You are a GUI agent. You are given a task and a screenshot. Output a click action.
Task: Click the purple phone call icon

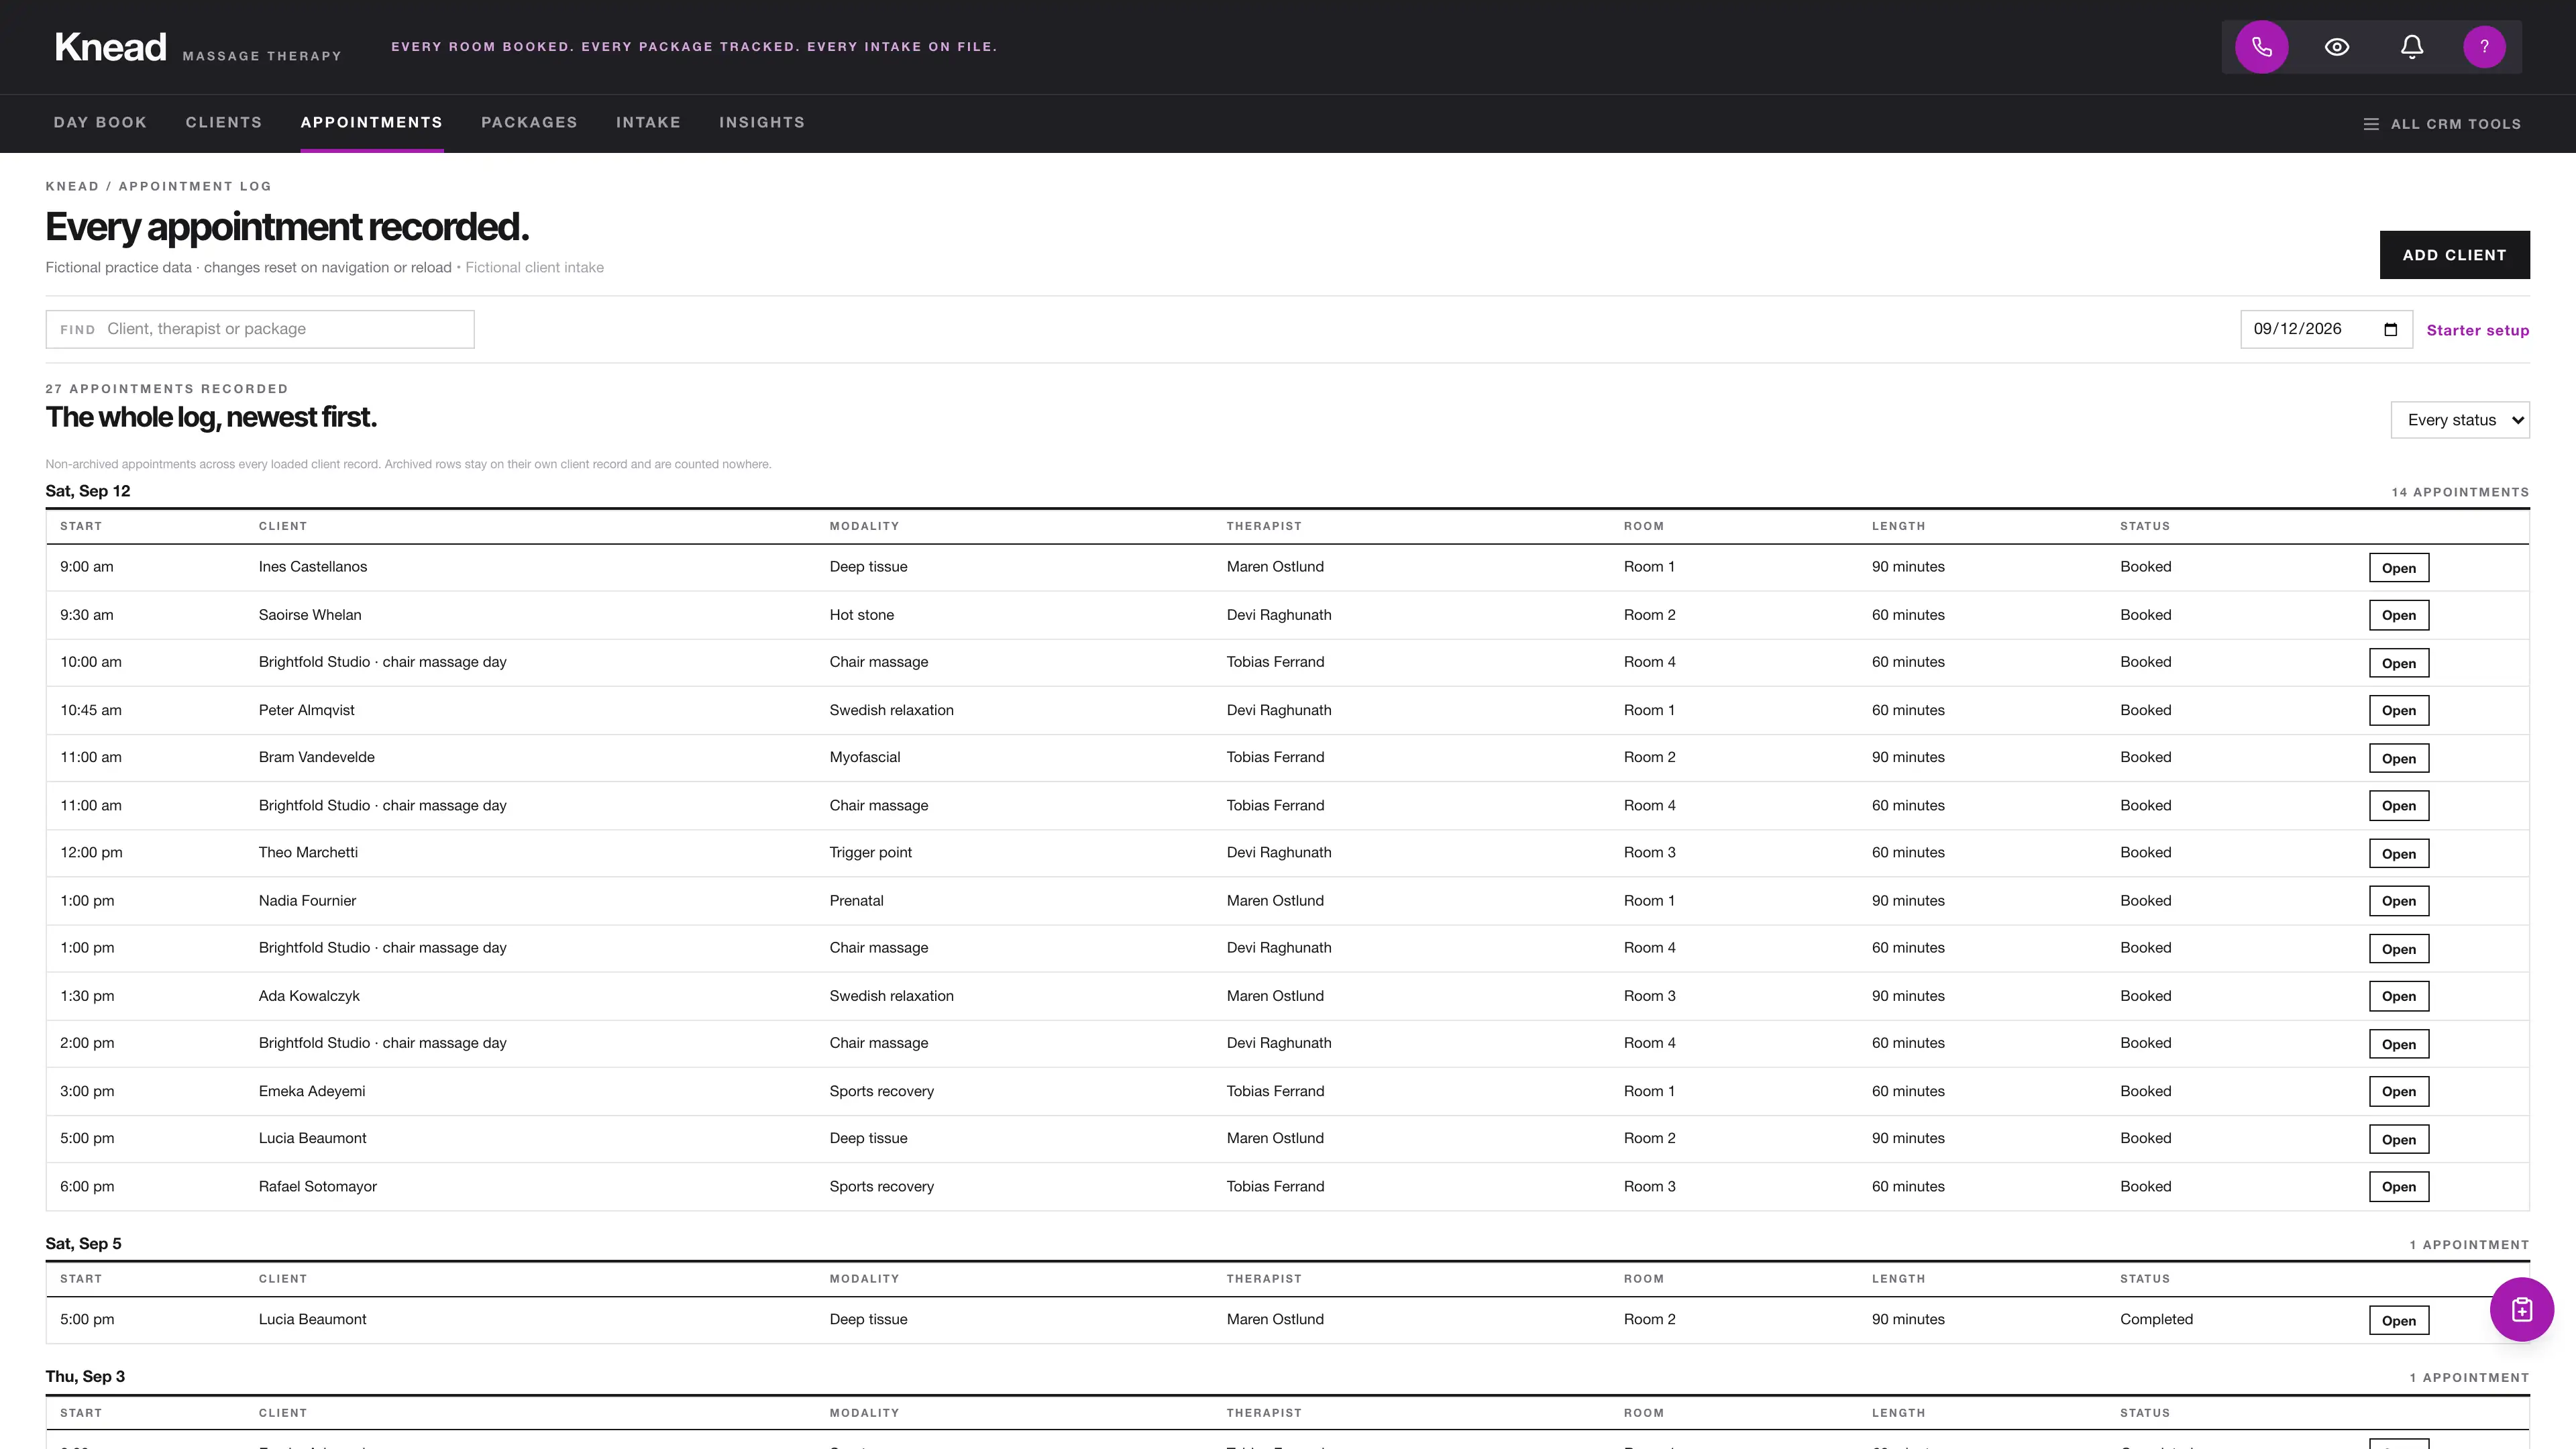pos(2262,47)
